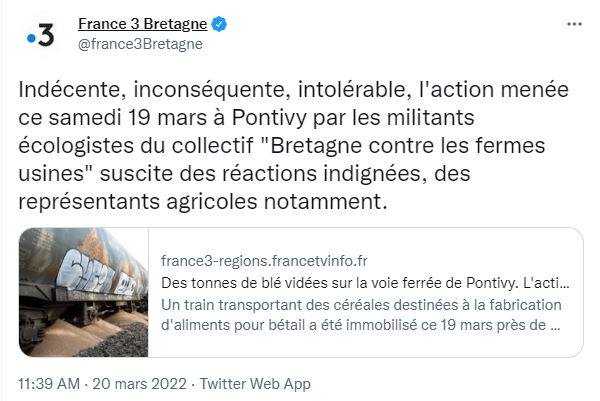This screenshot has height=401, width=600.
Task: Open the train photo thumbnail
Action: [x=84, y=292]
